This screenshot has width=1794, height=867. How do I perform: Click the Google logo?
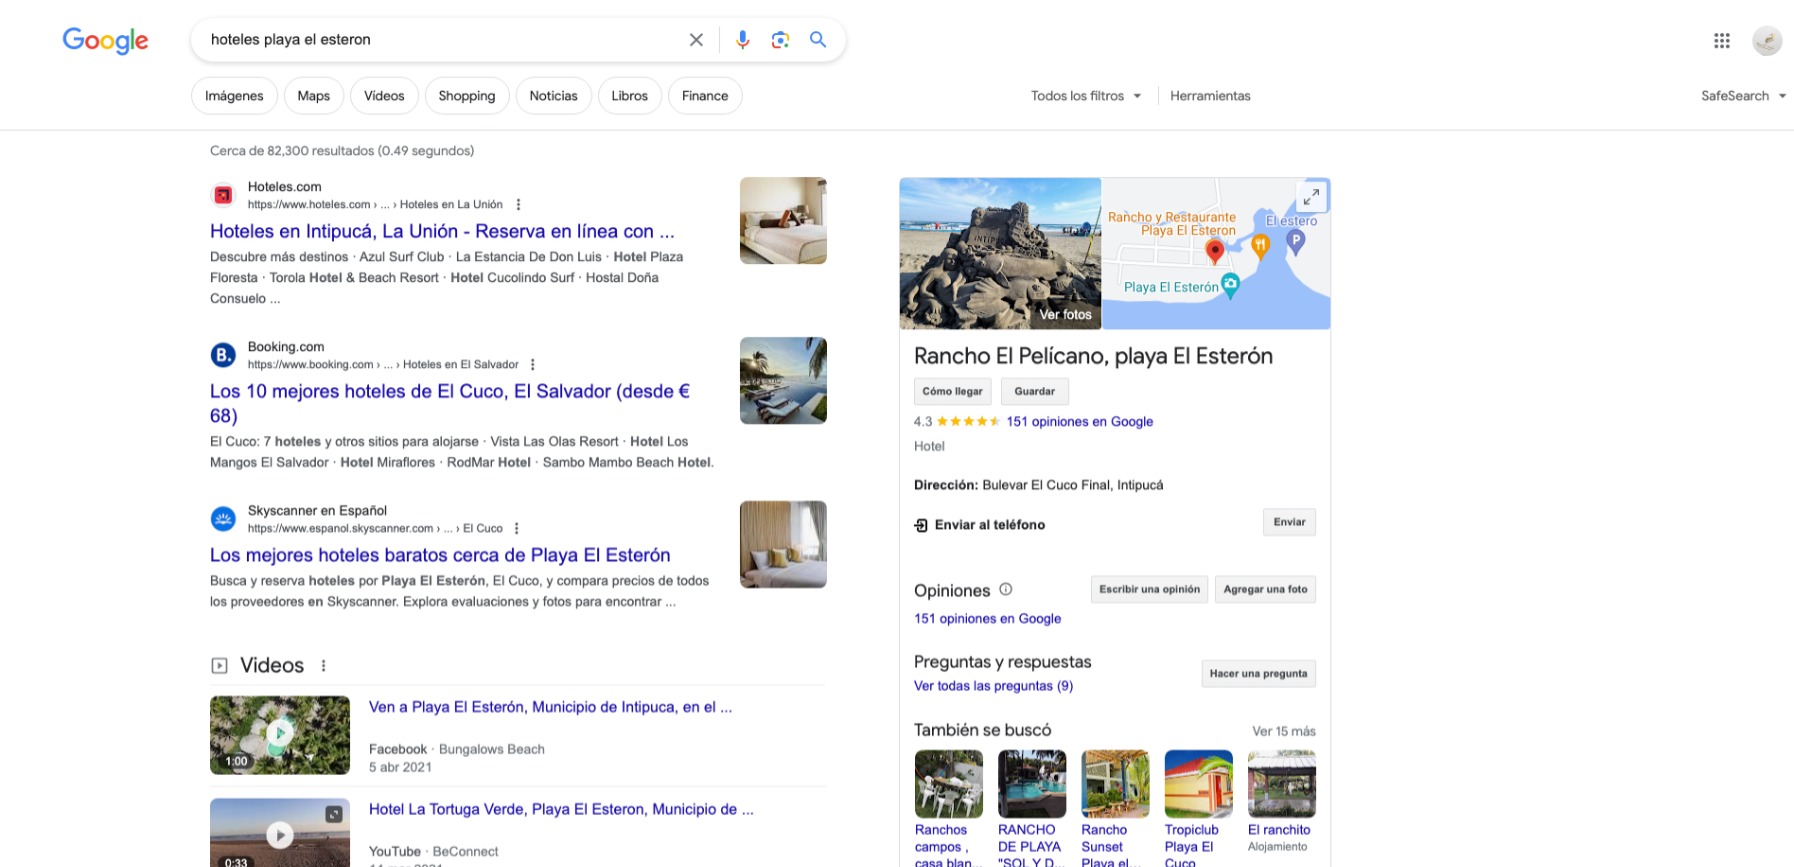[x=105, y=40]
